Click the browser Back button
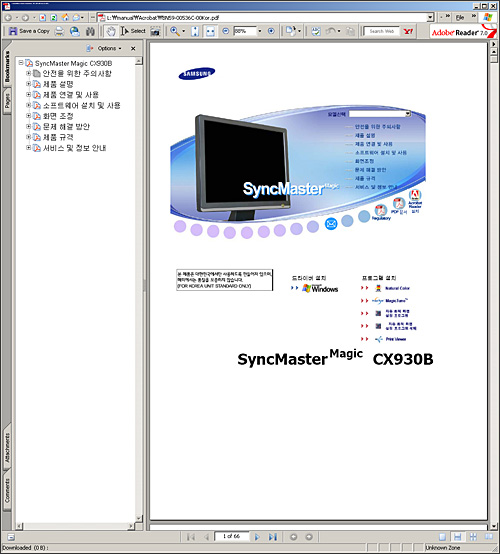This screenshot has height=554, width=500. [x=8, y=17]
